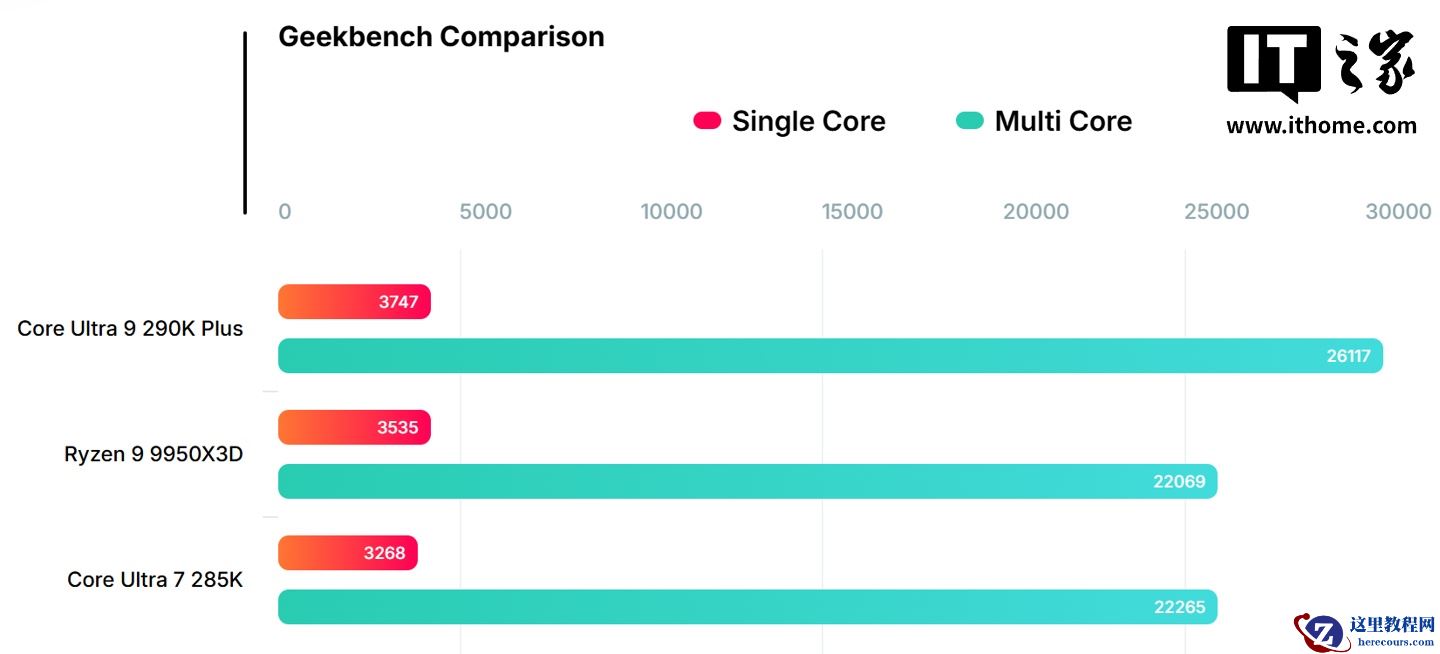
Task: Click the Geekbench Comparison title
Action: (x=441, y=37)
